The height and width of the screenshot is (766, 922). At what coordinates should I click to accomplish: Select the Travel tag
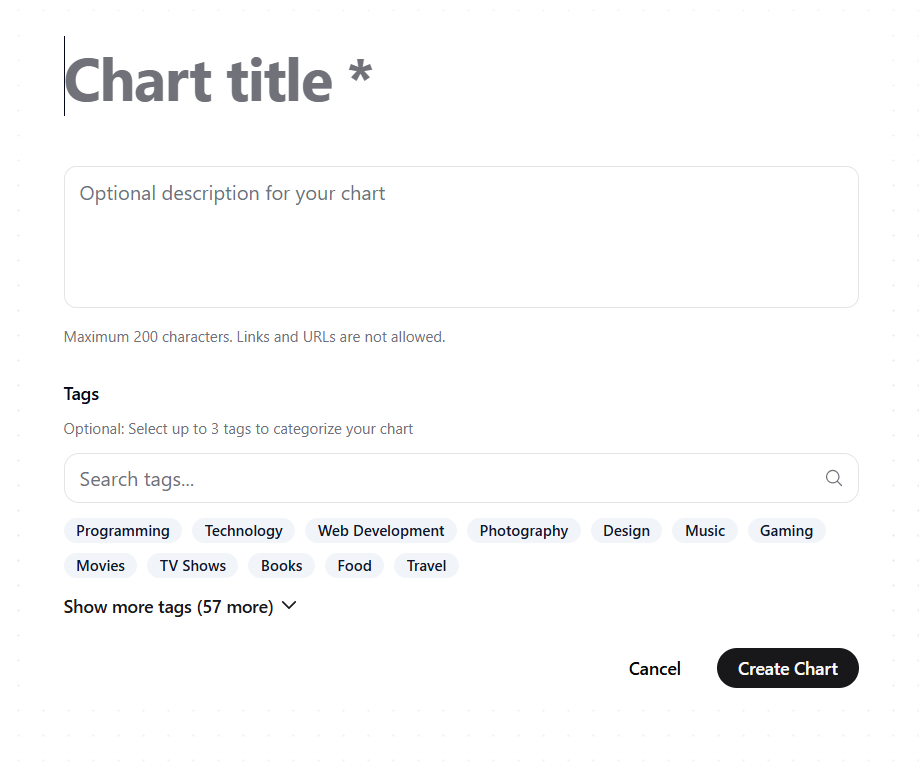[425, 565]
